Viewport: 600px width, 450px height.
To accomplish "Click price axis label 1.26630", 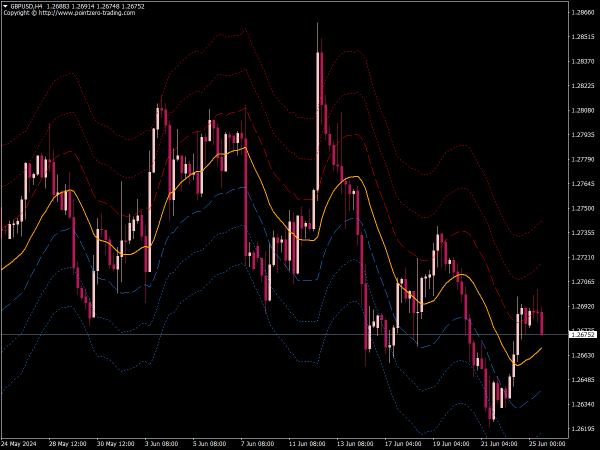I will 583,355.
